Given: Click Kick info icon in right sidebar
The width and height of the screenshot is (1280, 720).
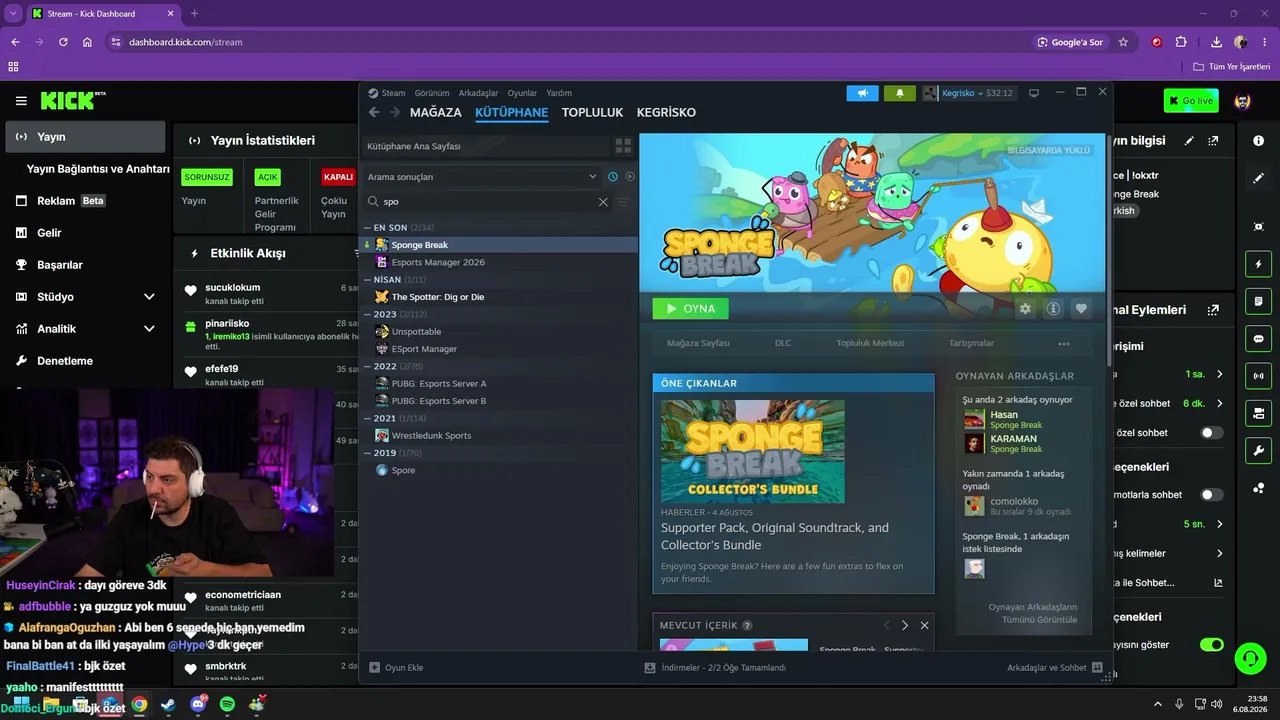Looking at the screenshot, I should 1258,141.
